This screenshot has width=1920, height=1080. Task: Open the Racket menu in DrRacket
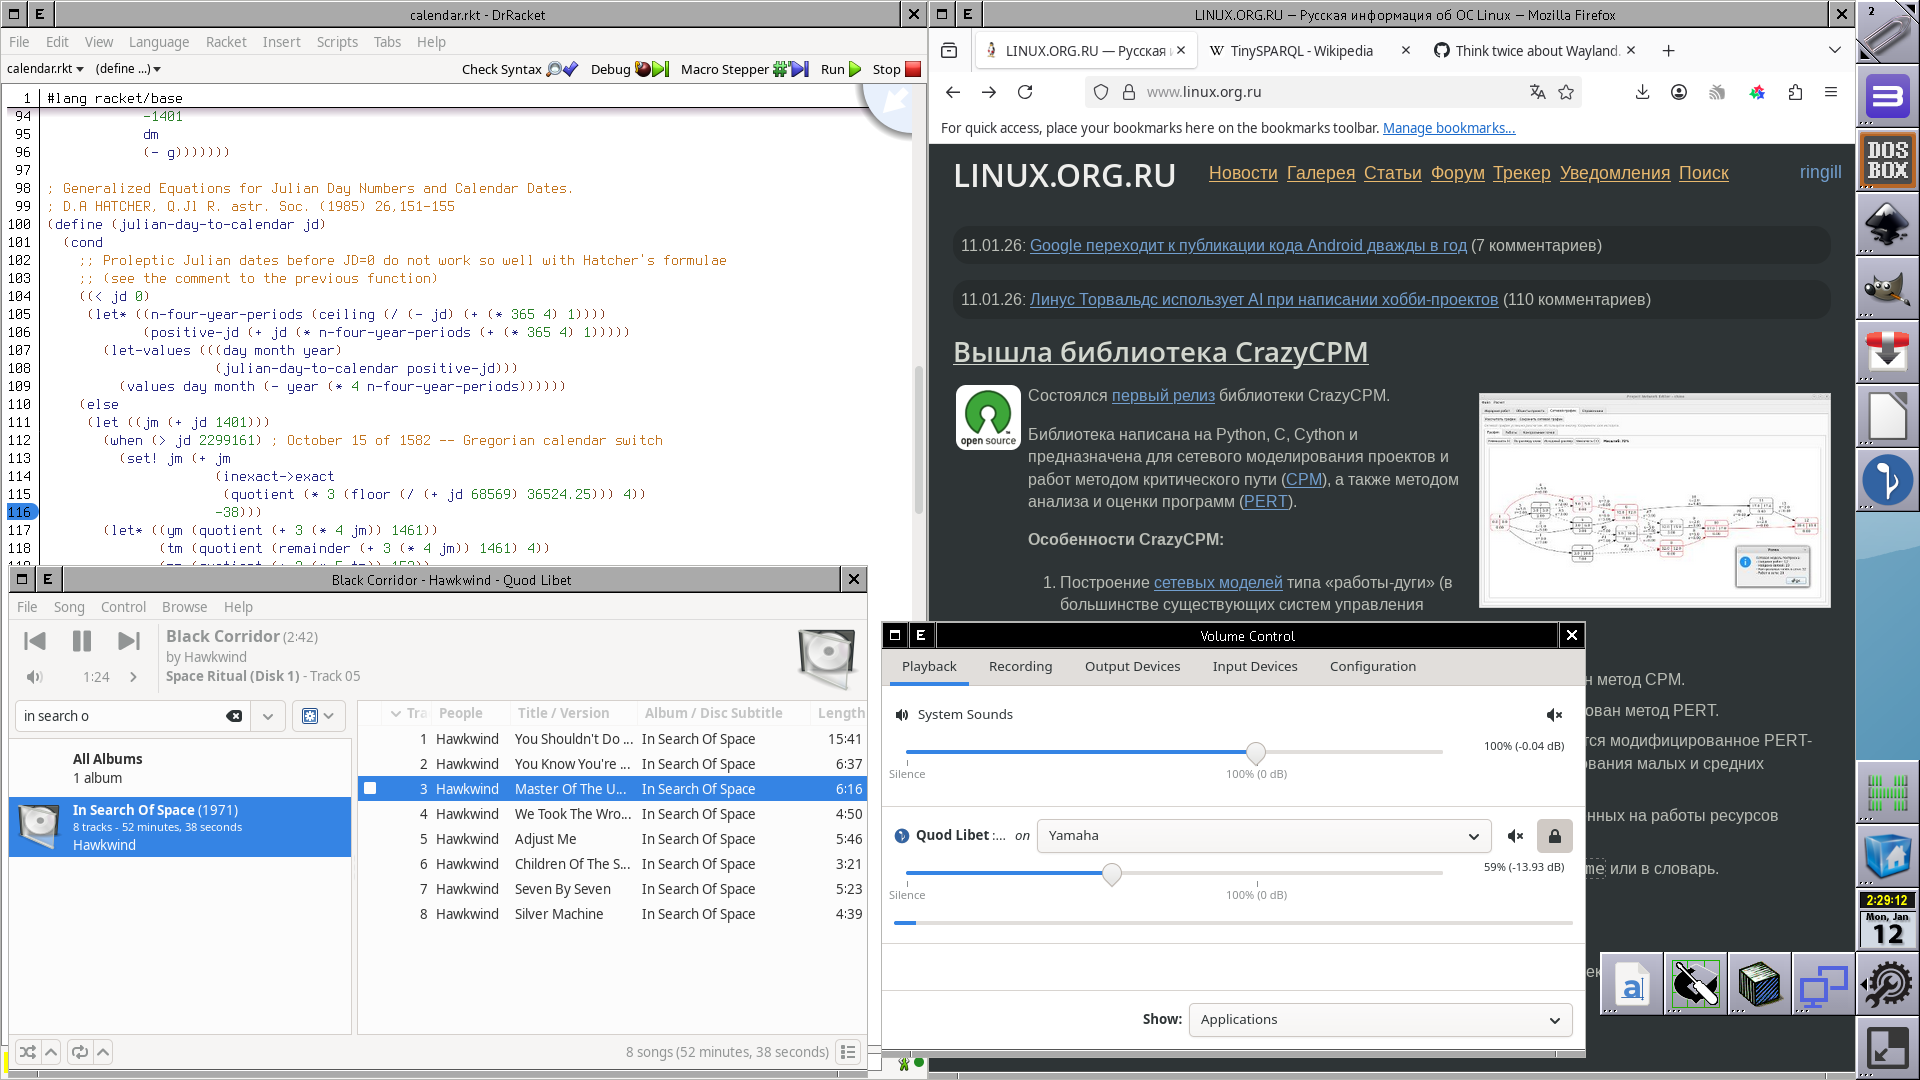tap(226, 42)
